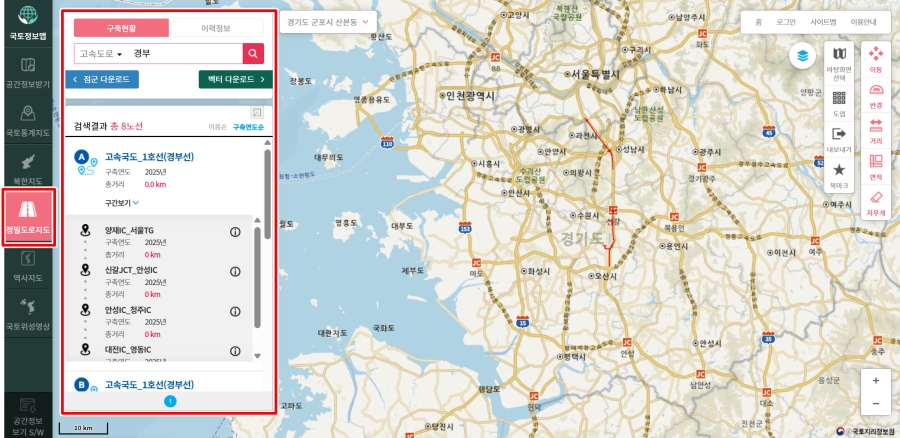Open the 국토정보맵 home logo
Image resolution: width=900 pixels, height=438 pixels.
click(28, 23)
